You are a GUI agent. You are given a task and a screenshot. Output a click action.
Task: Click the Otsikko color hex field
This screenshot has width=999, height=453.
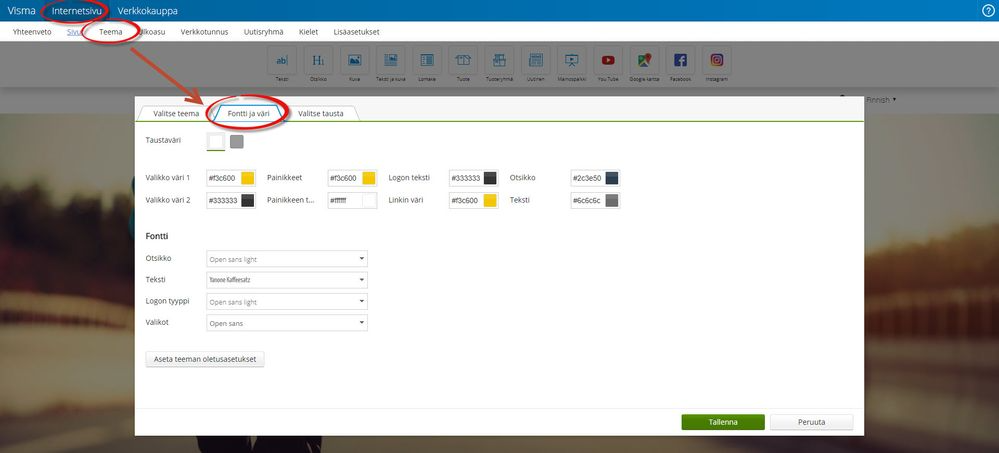click(587, 178)
